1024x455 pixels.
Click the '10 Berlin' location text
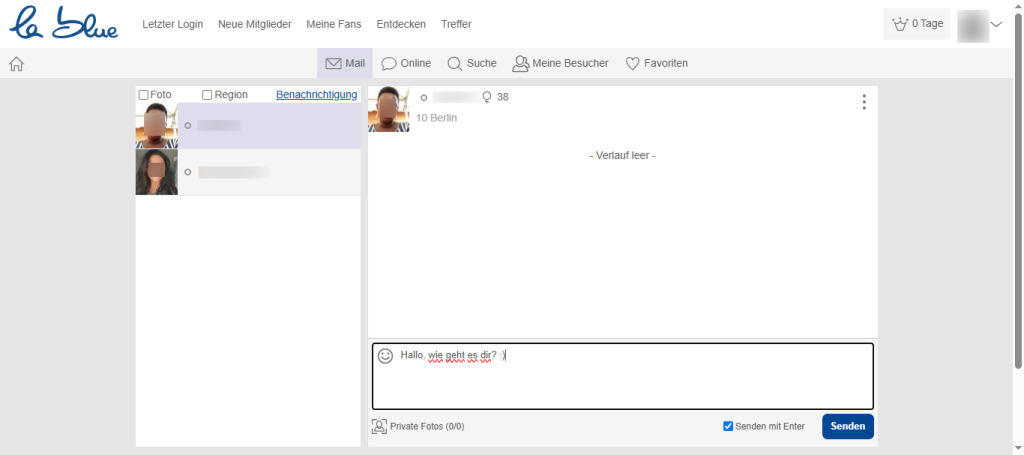click(x=436, y=118)
